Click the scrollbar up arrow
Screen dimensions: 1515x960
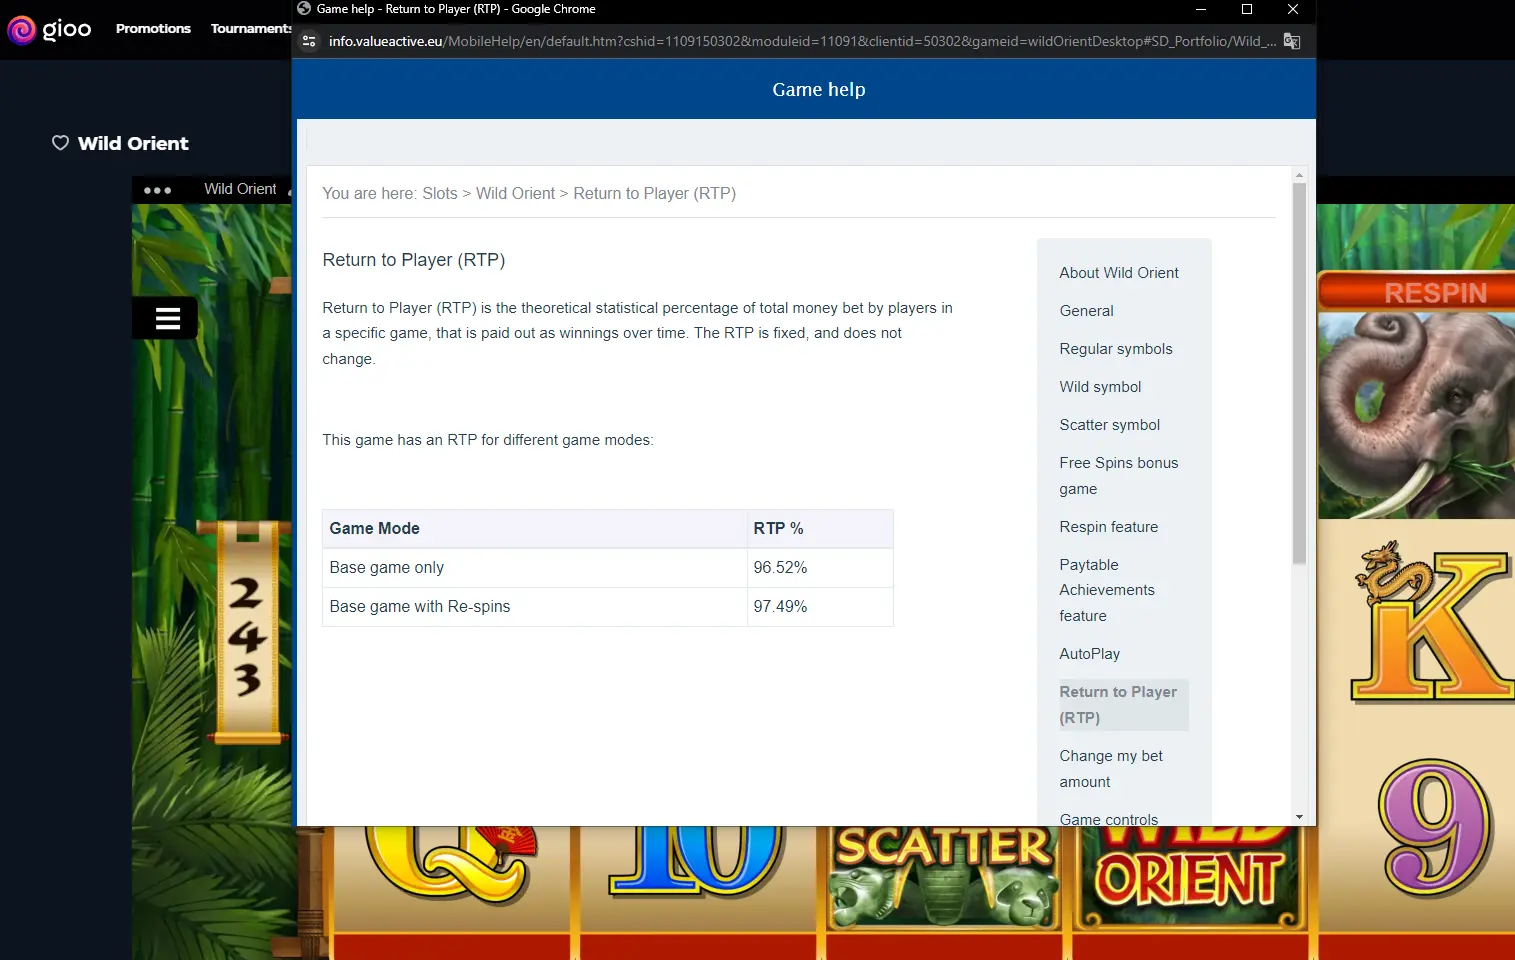(x=1299, y=175)
